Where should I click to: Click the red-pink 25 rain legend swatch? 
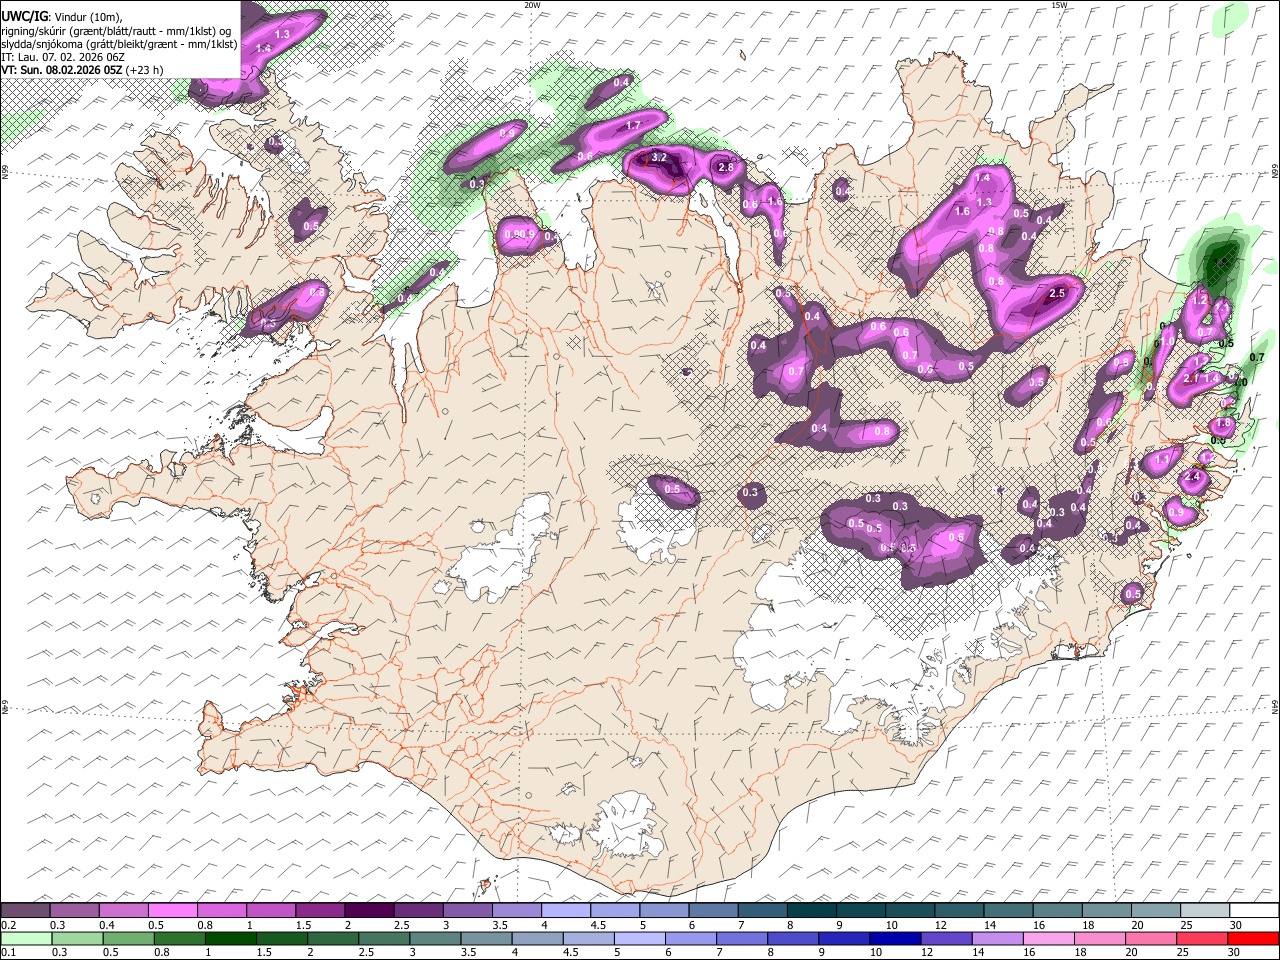[x=1203, y=938]
